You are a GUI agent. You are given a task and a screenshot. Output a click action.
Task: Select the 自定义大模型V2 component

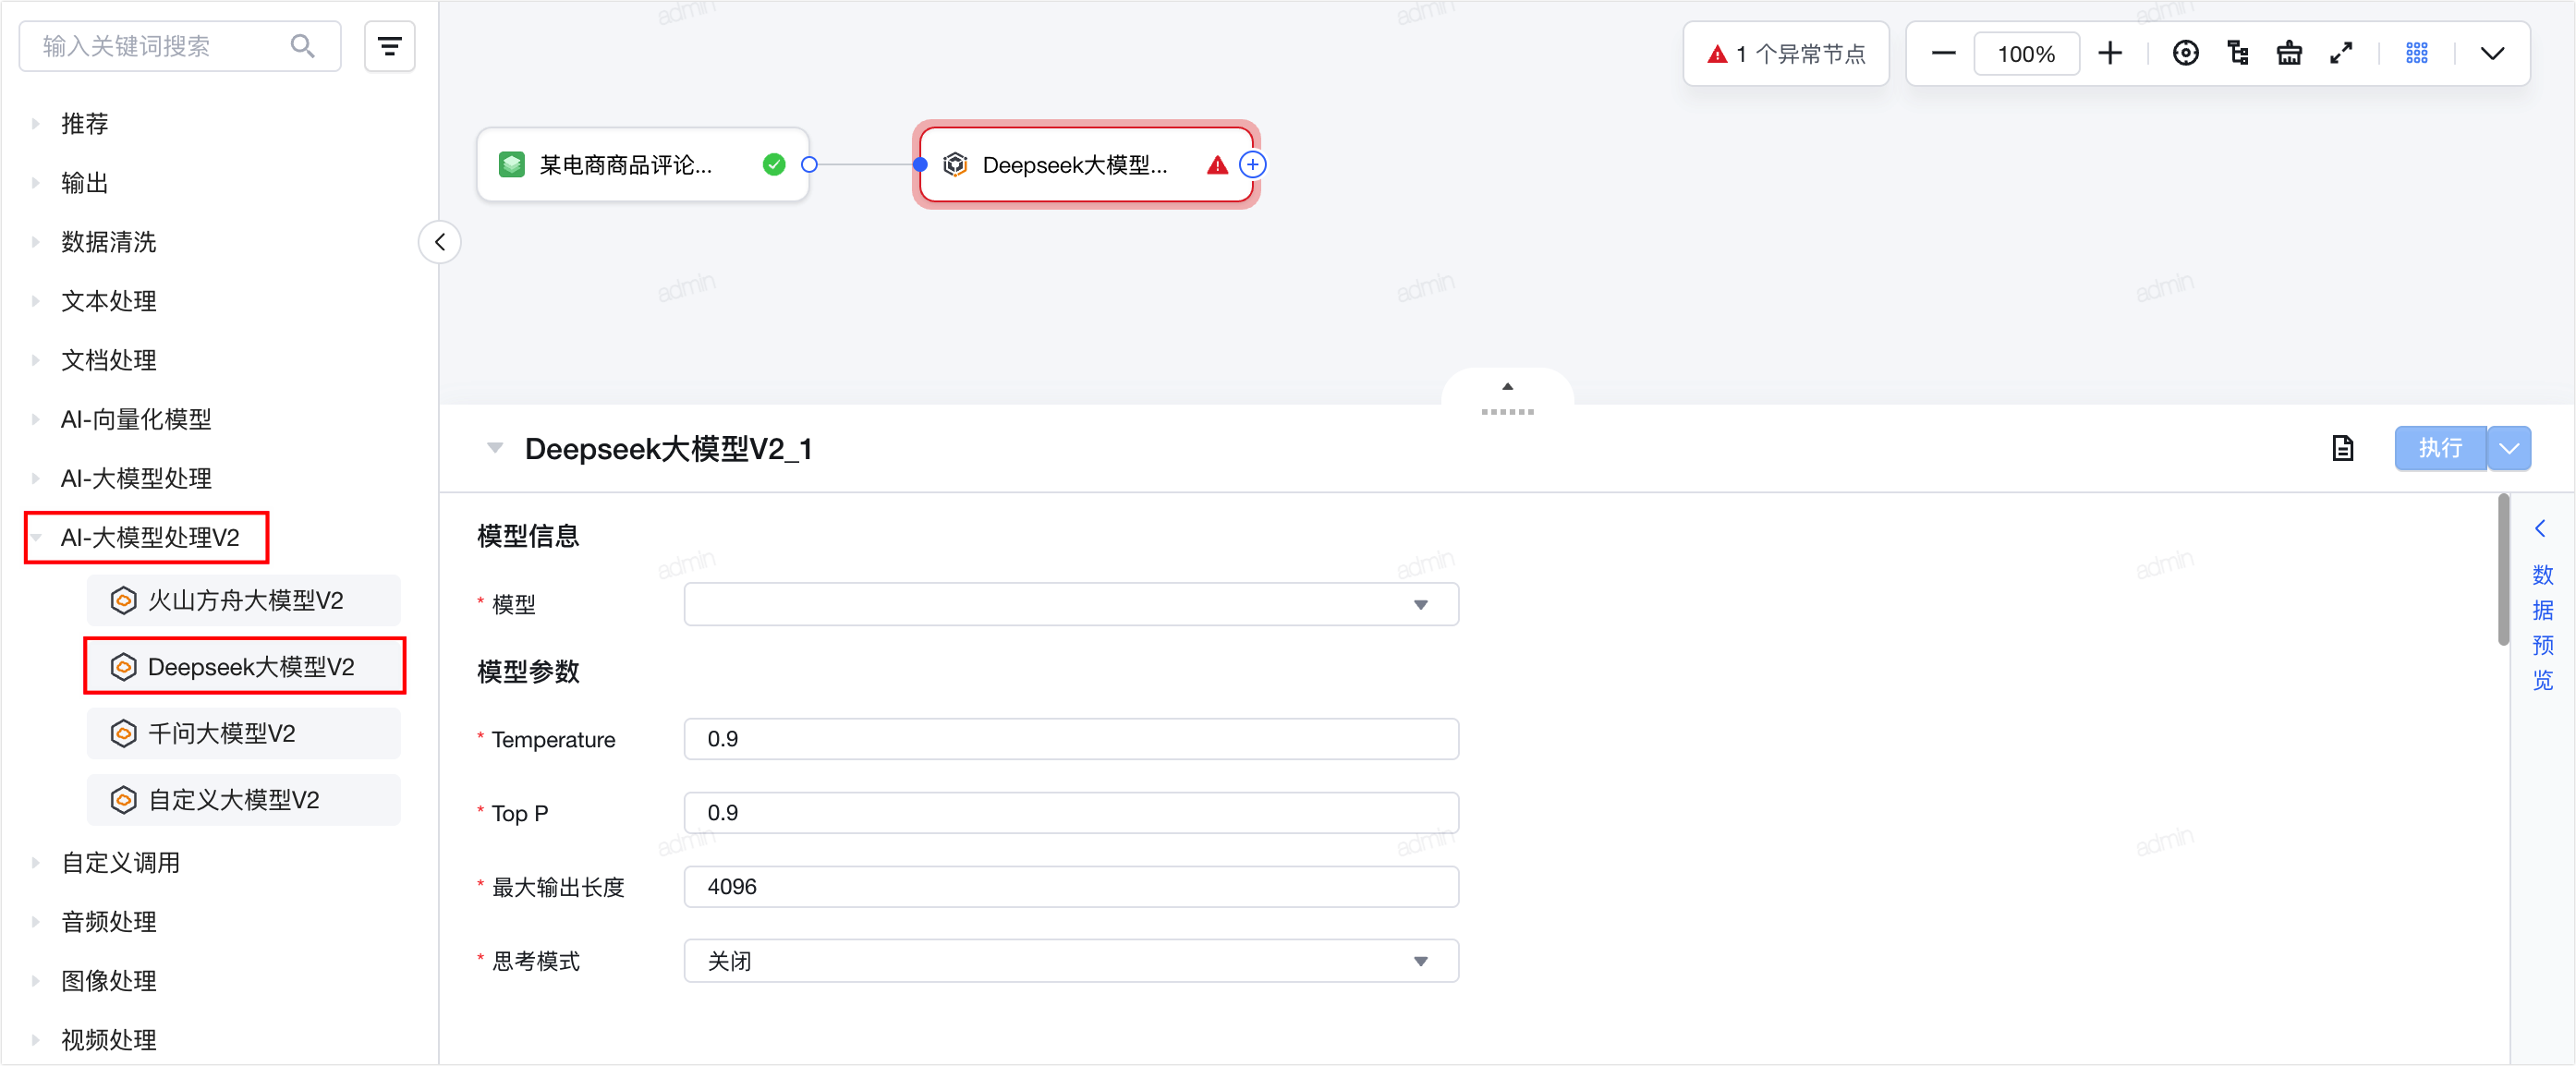click(x=244, y=800)
